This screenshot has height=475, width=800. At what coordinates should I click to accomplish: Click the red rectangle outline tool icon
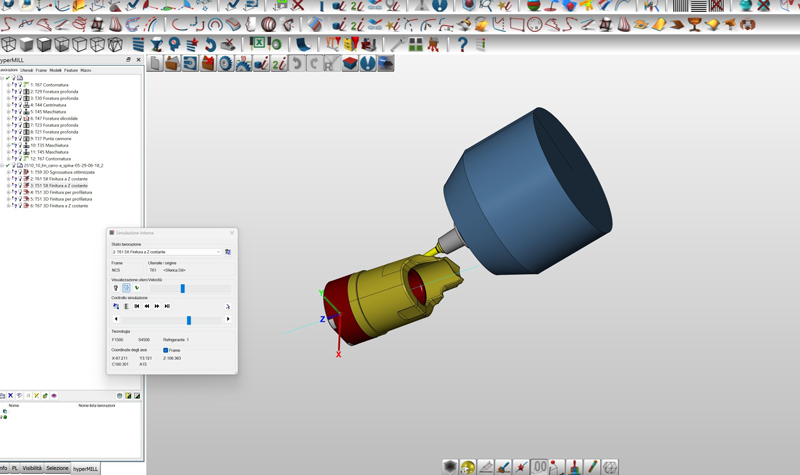516,24
